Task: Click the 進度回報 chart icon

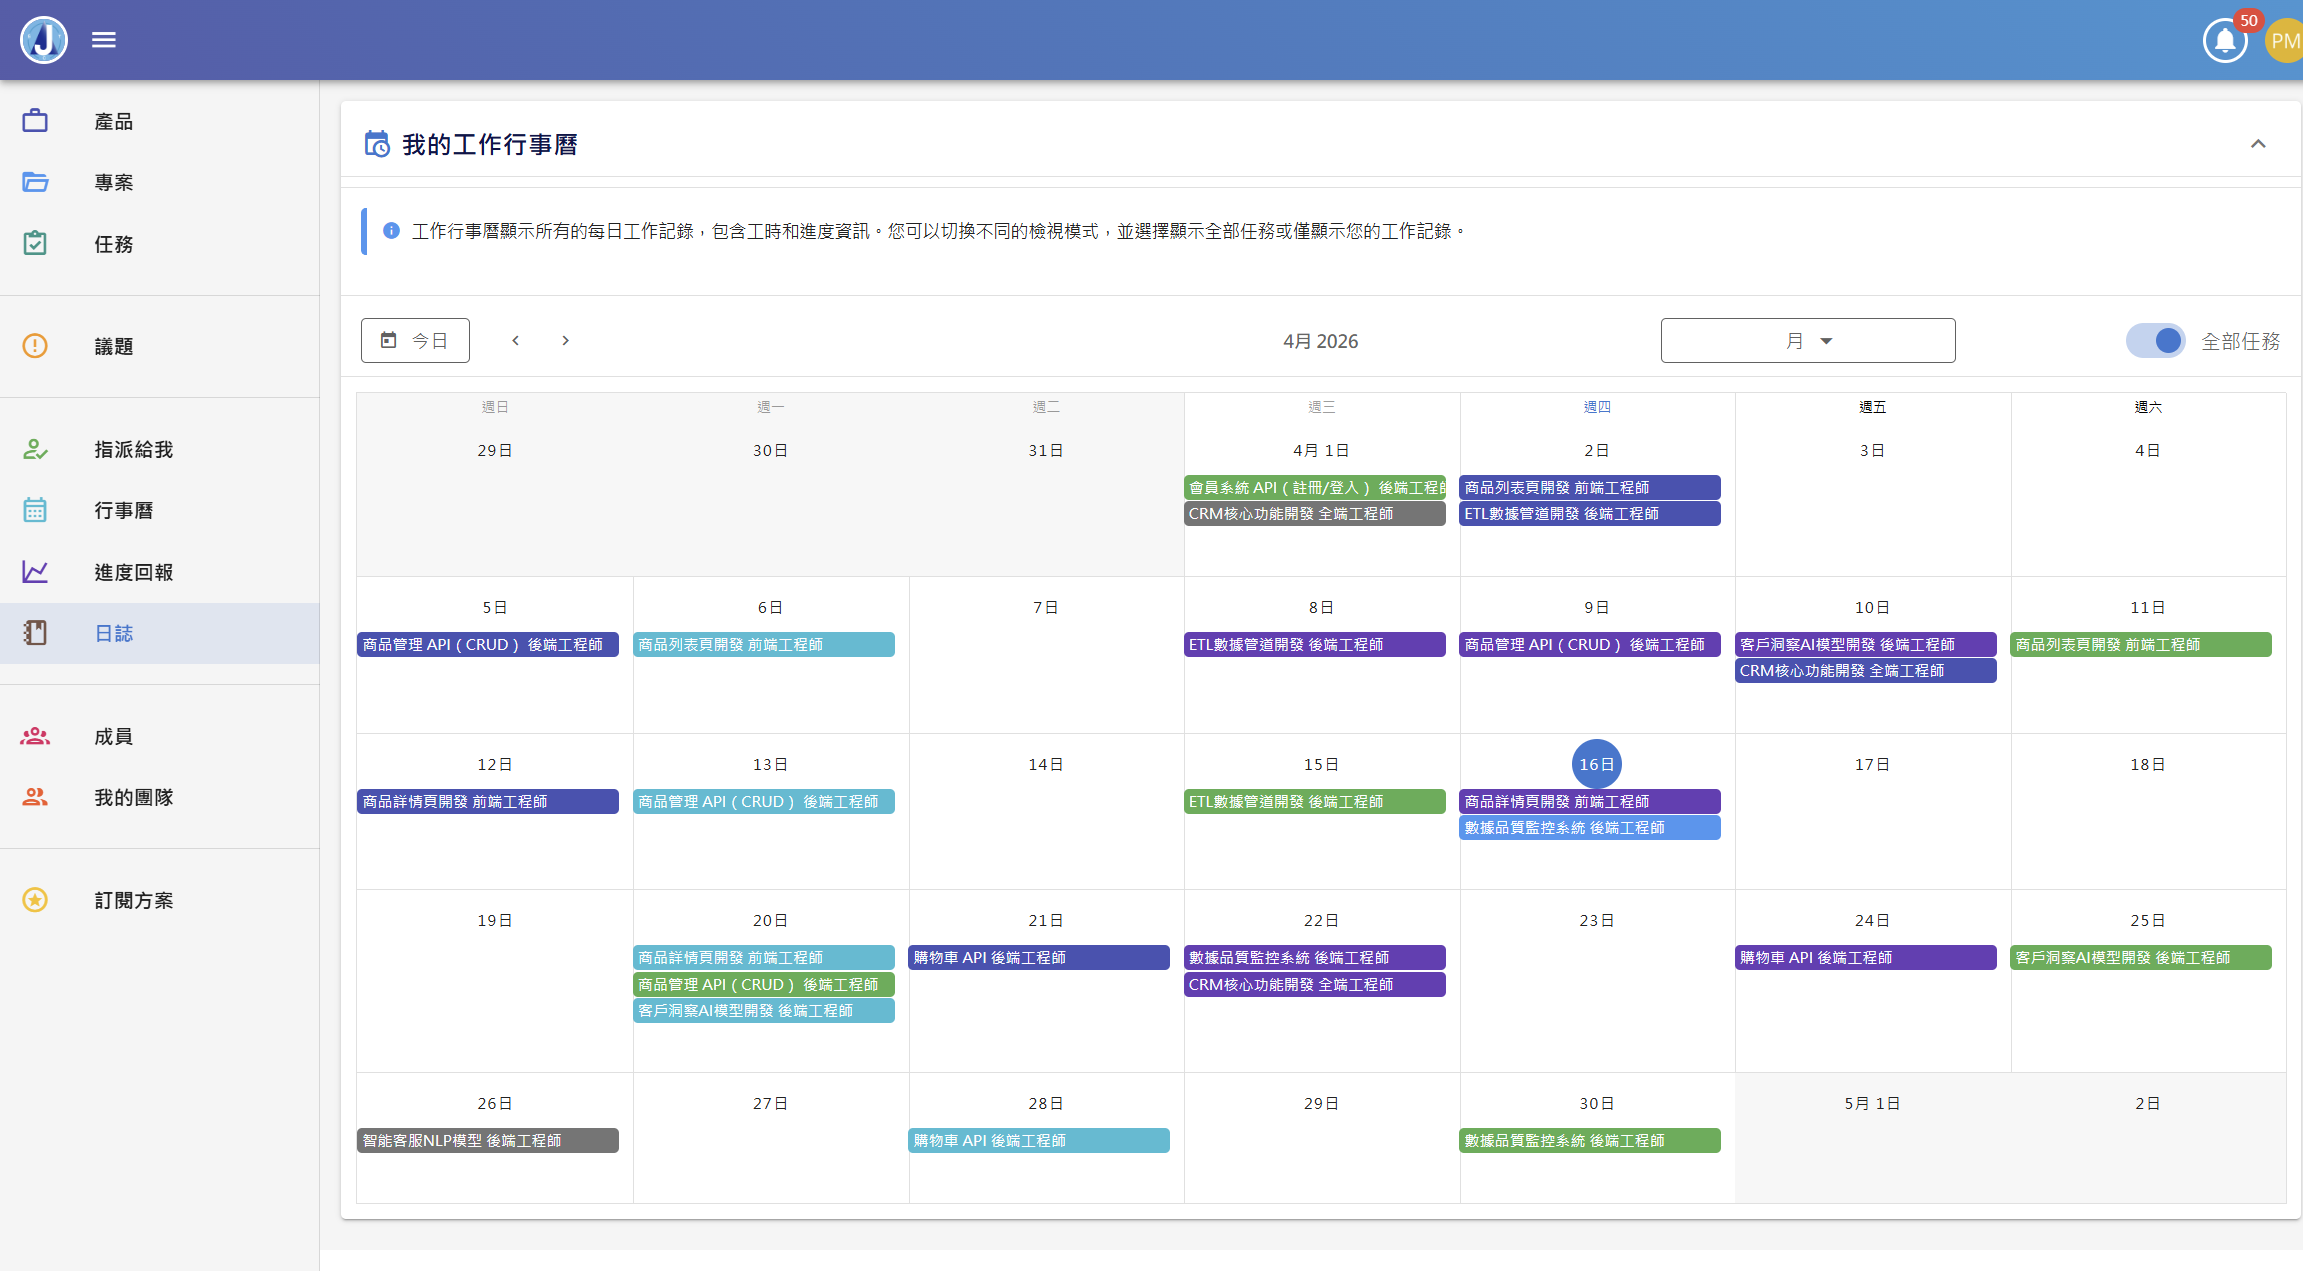Action: point(35,572)
